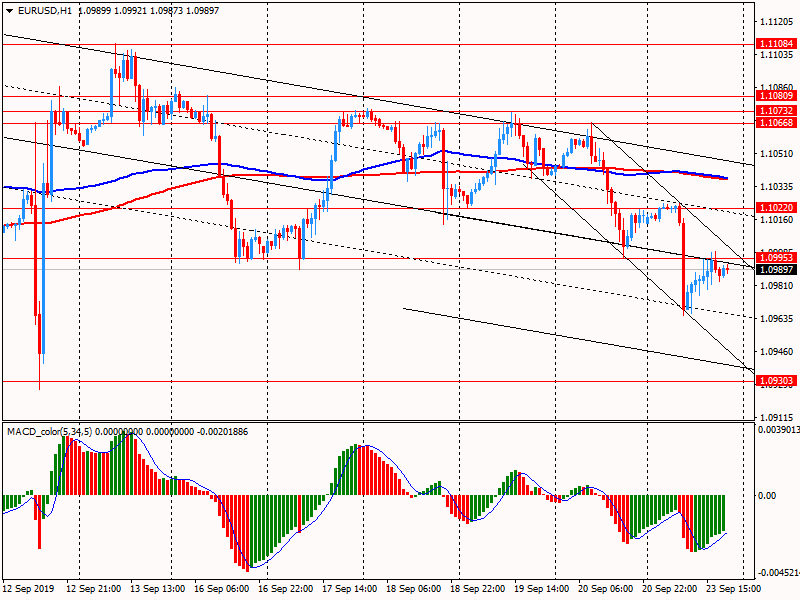This screenshot has width=800, height=600.
Task: Click the 17 Sep 14:00 time axis label
Action: (349, 589)
